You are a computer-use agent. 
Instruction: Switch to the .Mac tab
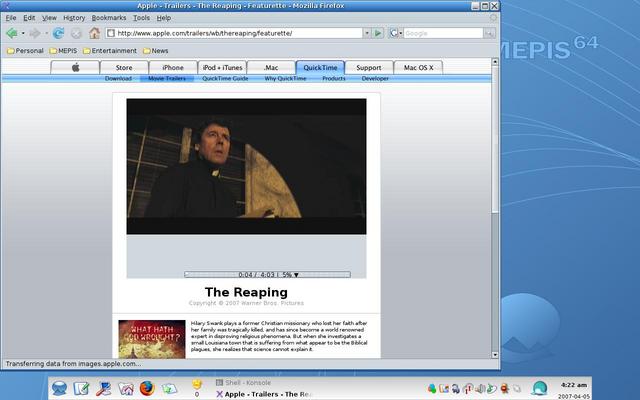271,67
